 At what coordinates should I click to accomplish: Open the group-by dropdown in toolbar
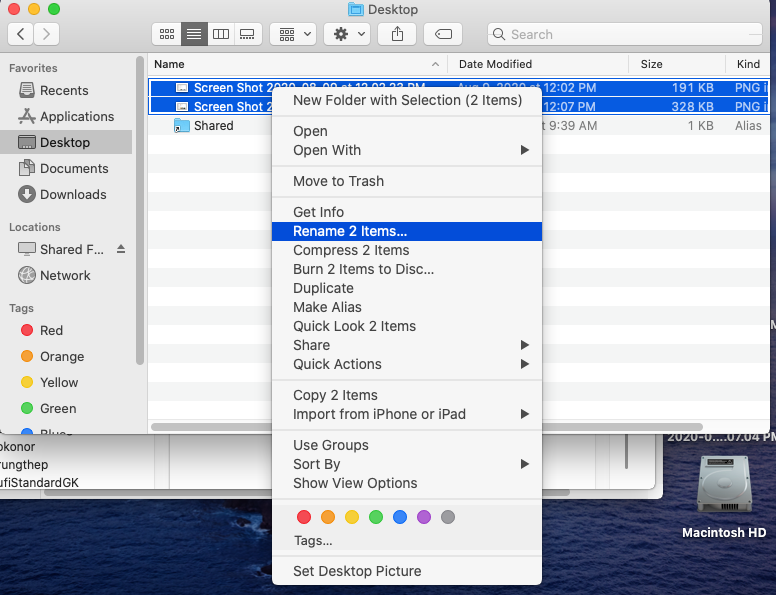[293, 34]
